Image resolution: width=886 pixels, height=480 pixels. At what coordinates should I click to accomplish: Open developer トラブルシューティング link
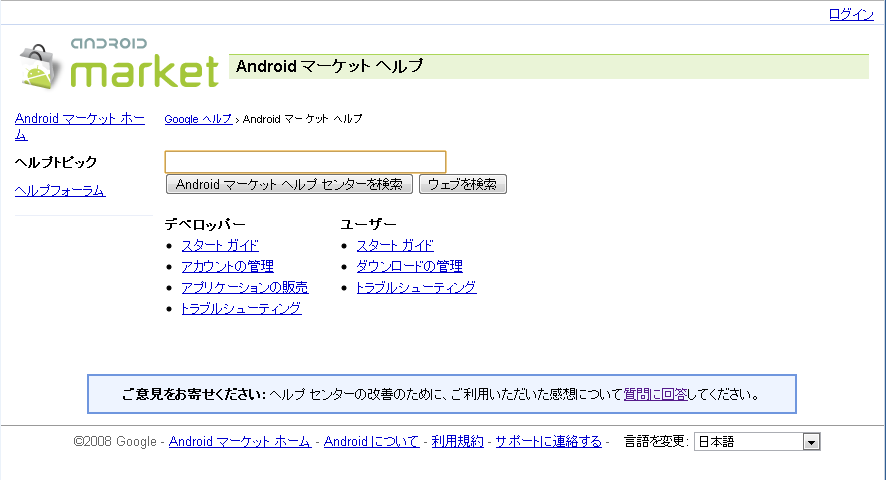pos(241,308)
